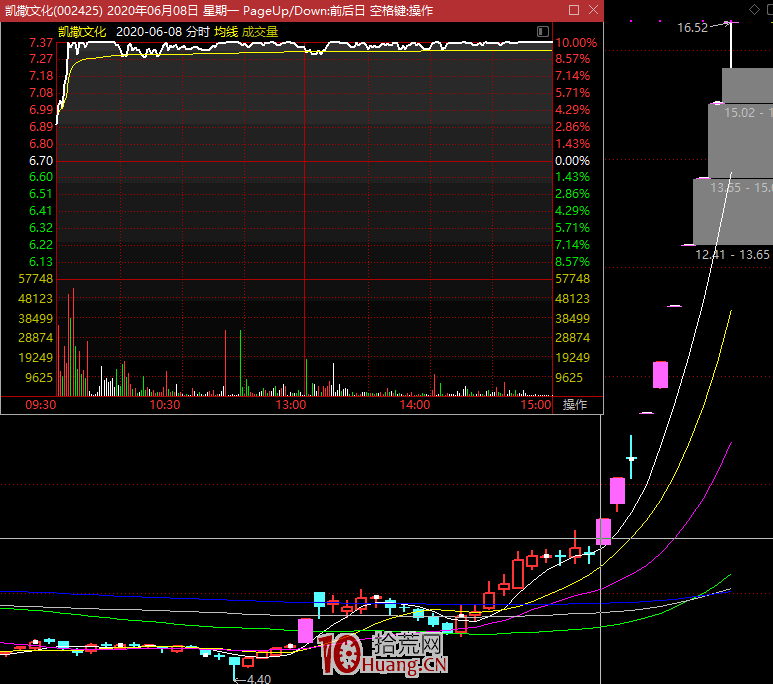
Task: Toggle the side panel icon in chart header
Action: [543, 32]
